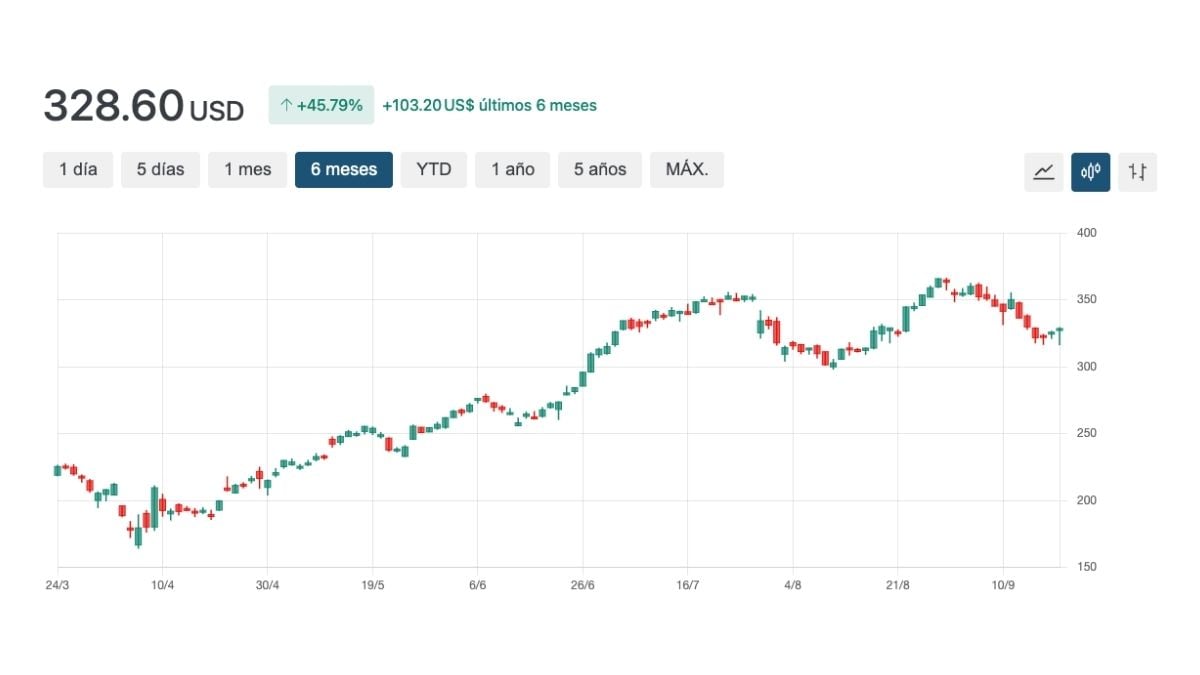Click the green up-arrow in percentage badge
Image resolution: width=1200 pixels, height=675 pixels.
tap(286, 105)
